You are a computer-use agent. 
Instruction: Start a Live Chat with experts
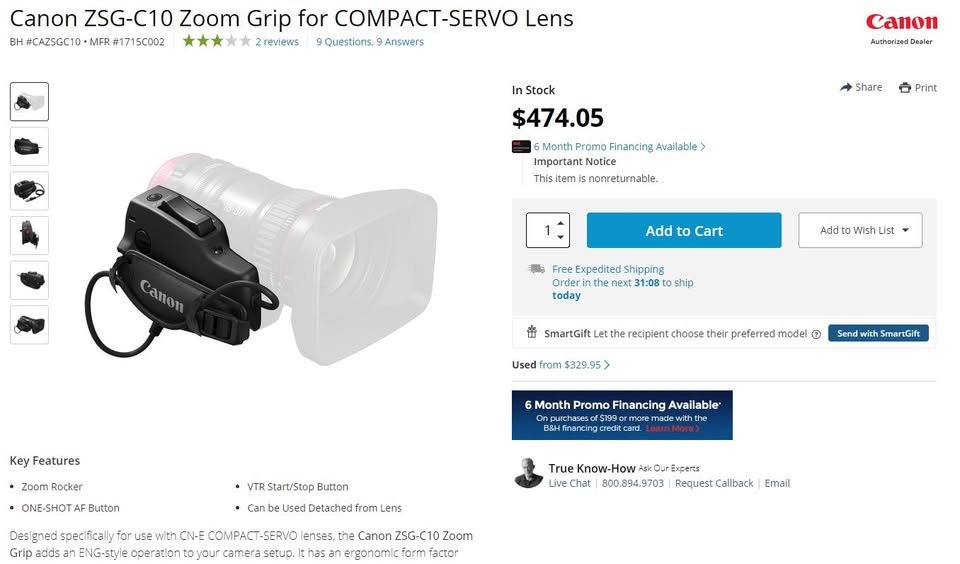569,483
